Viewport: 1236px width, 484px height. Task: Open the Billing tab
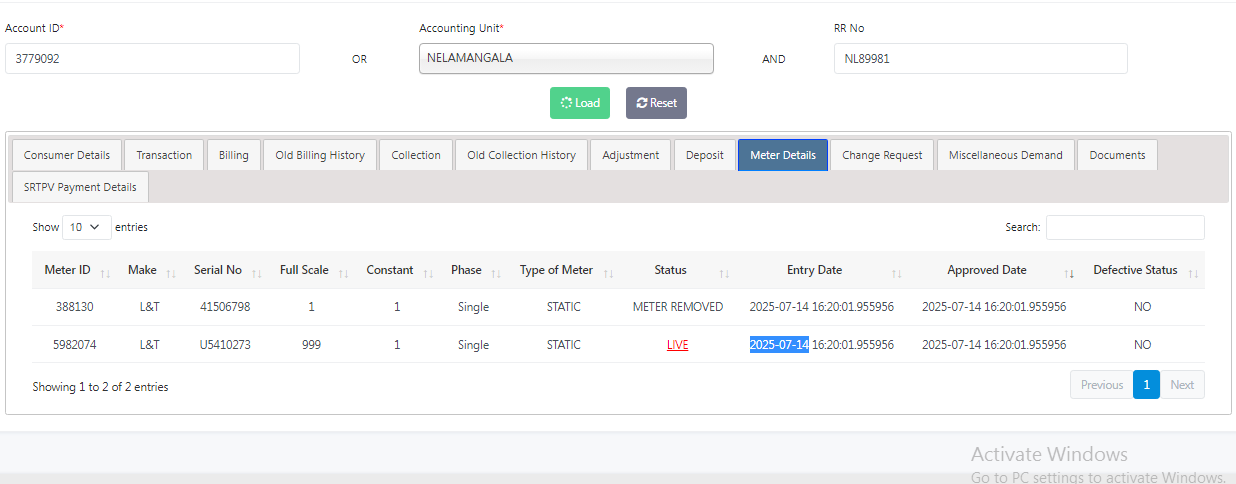(234, 155)
